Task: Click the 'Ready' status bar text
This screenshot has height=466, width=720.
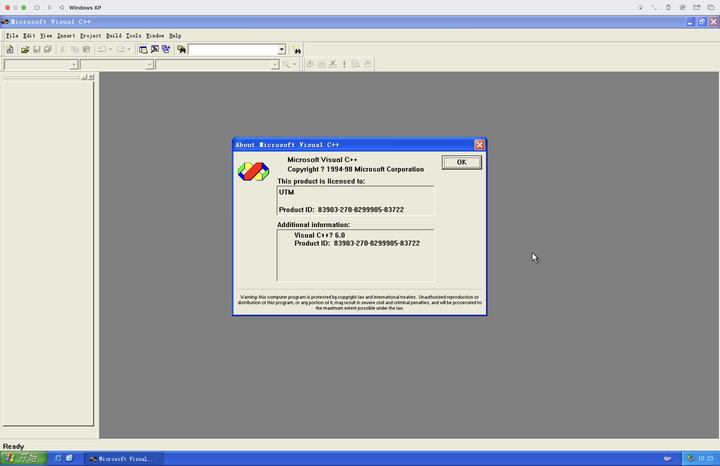Action: coord(13,446)
